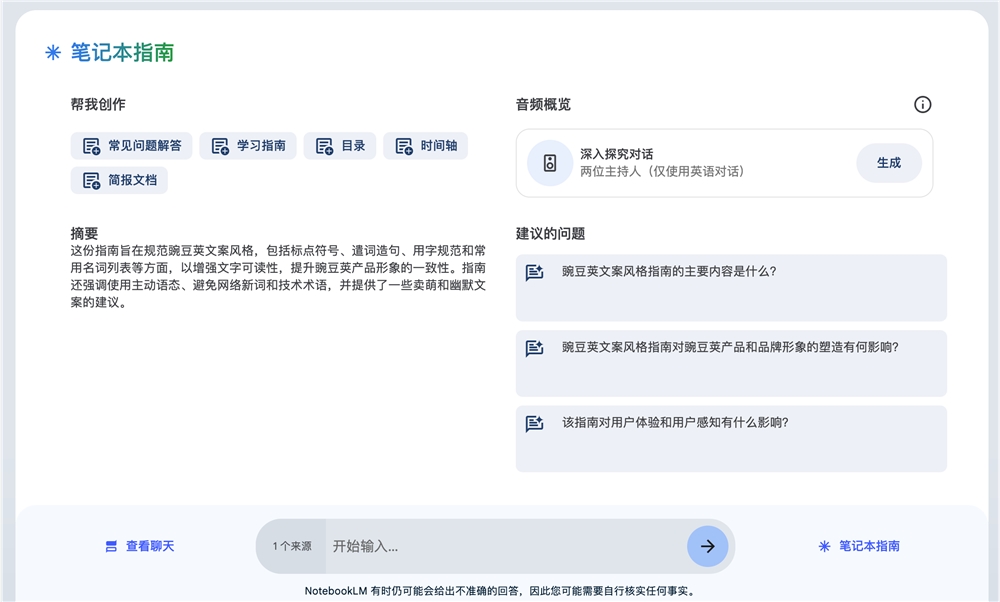
Task: Create a 目录
Action: click(x=340, y=146)
